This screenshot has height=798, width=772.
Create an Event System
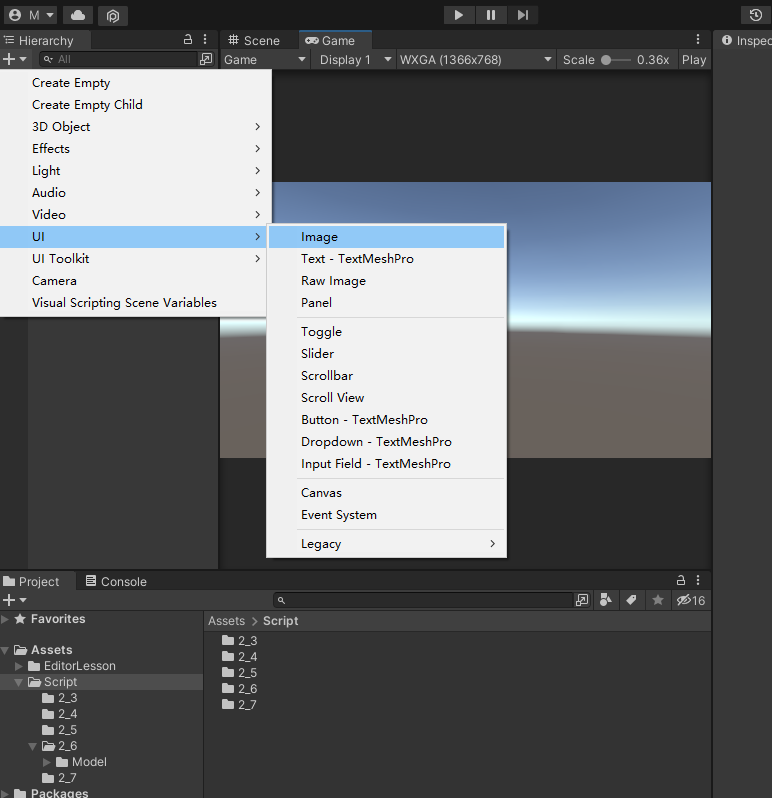[x=386, y=515]
